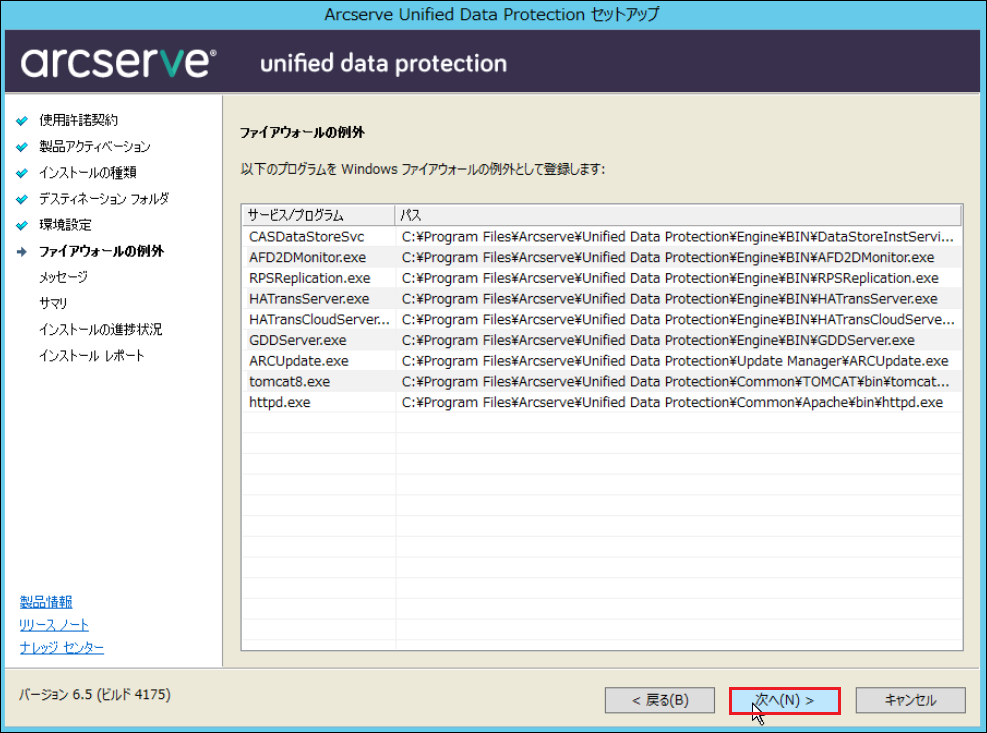Click the arrow icon beside ファイアウォールの例外
This screenshot has height=733, width=987.
(22, 251)
